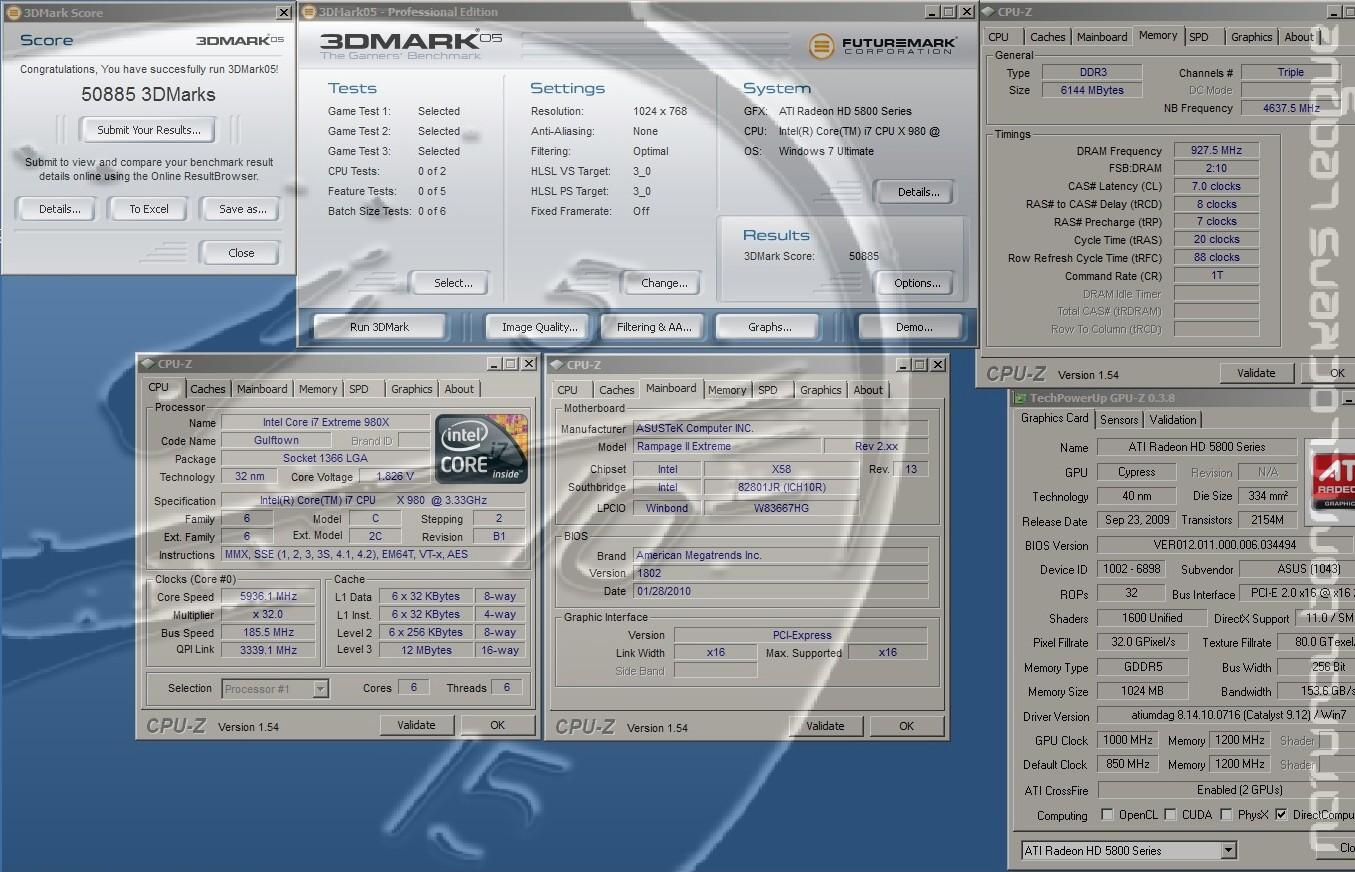Open Mainboard tab in CPU-Z Memory window
The height and width of the screenshot is (872, 1355).
(1102, 37)
